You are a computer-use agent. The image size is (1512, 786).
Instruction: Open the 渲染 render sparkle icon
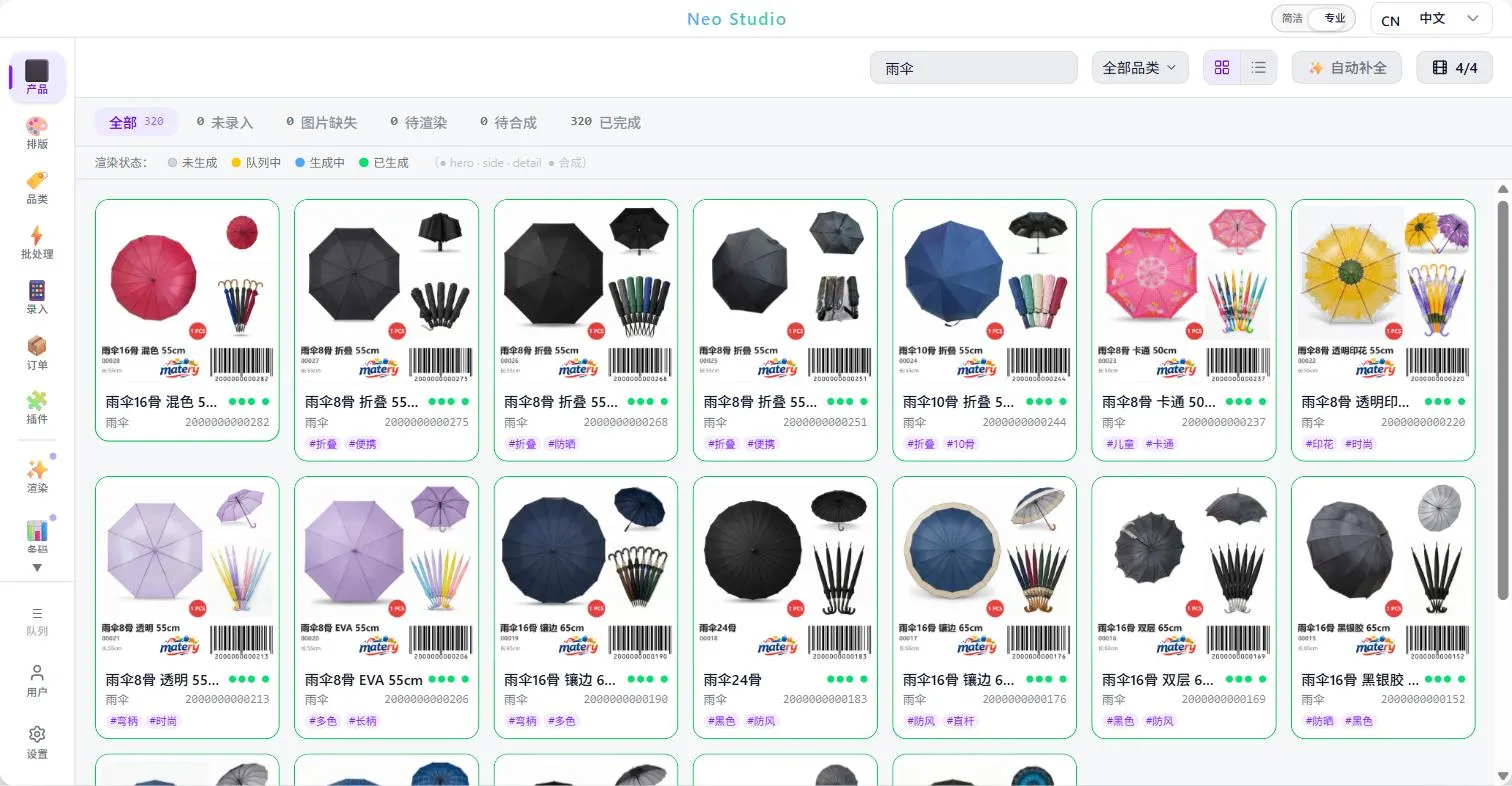pyautogui.click(x=37, y=476)
